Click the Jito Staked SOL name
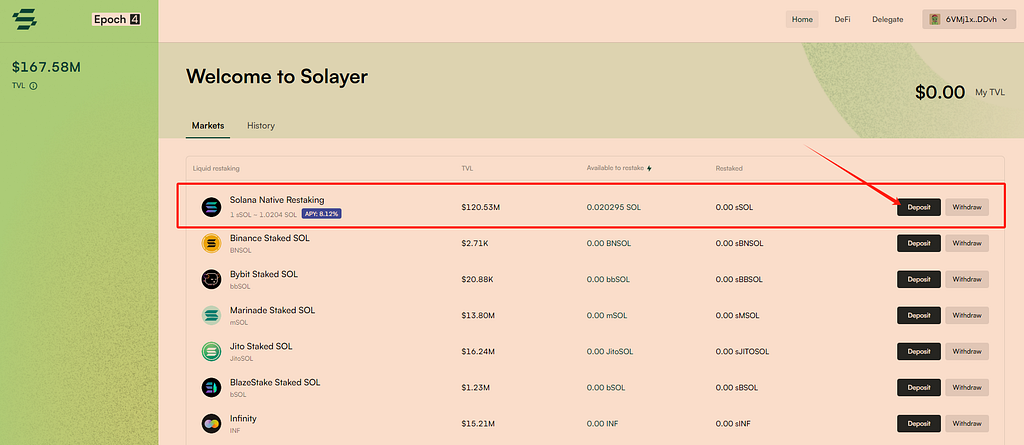This screenshot has height=445, width=1024. pyautogui.click(x=261, y=346)
